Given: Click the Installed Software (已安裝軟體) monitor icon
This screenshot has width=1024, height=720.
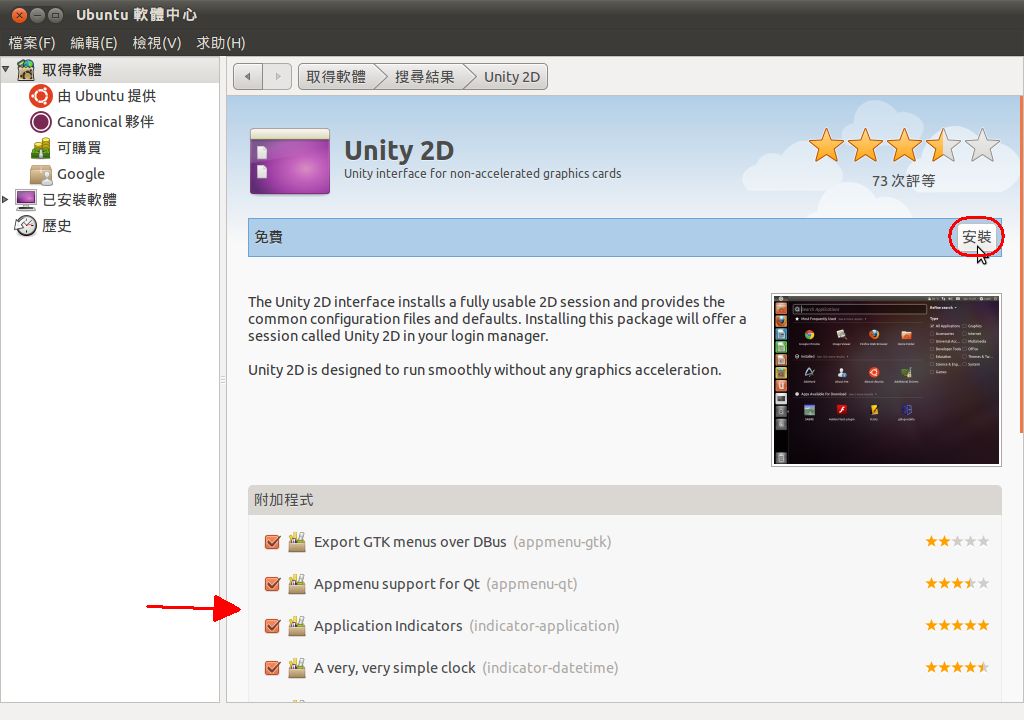Looking at the screenshot, I should click(25, 200).
